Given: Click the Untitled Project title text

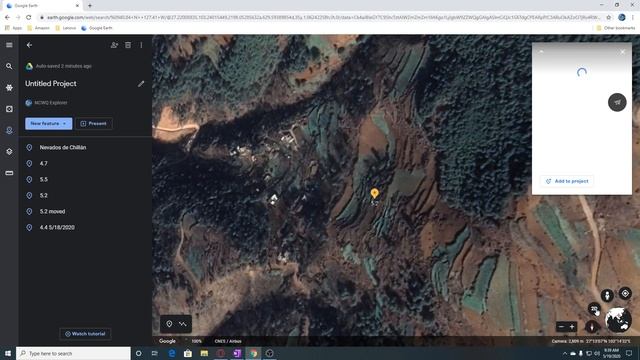Looking at the screenshot, I should pyautogui.click(x=51, y=84).
